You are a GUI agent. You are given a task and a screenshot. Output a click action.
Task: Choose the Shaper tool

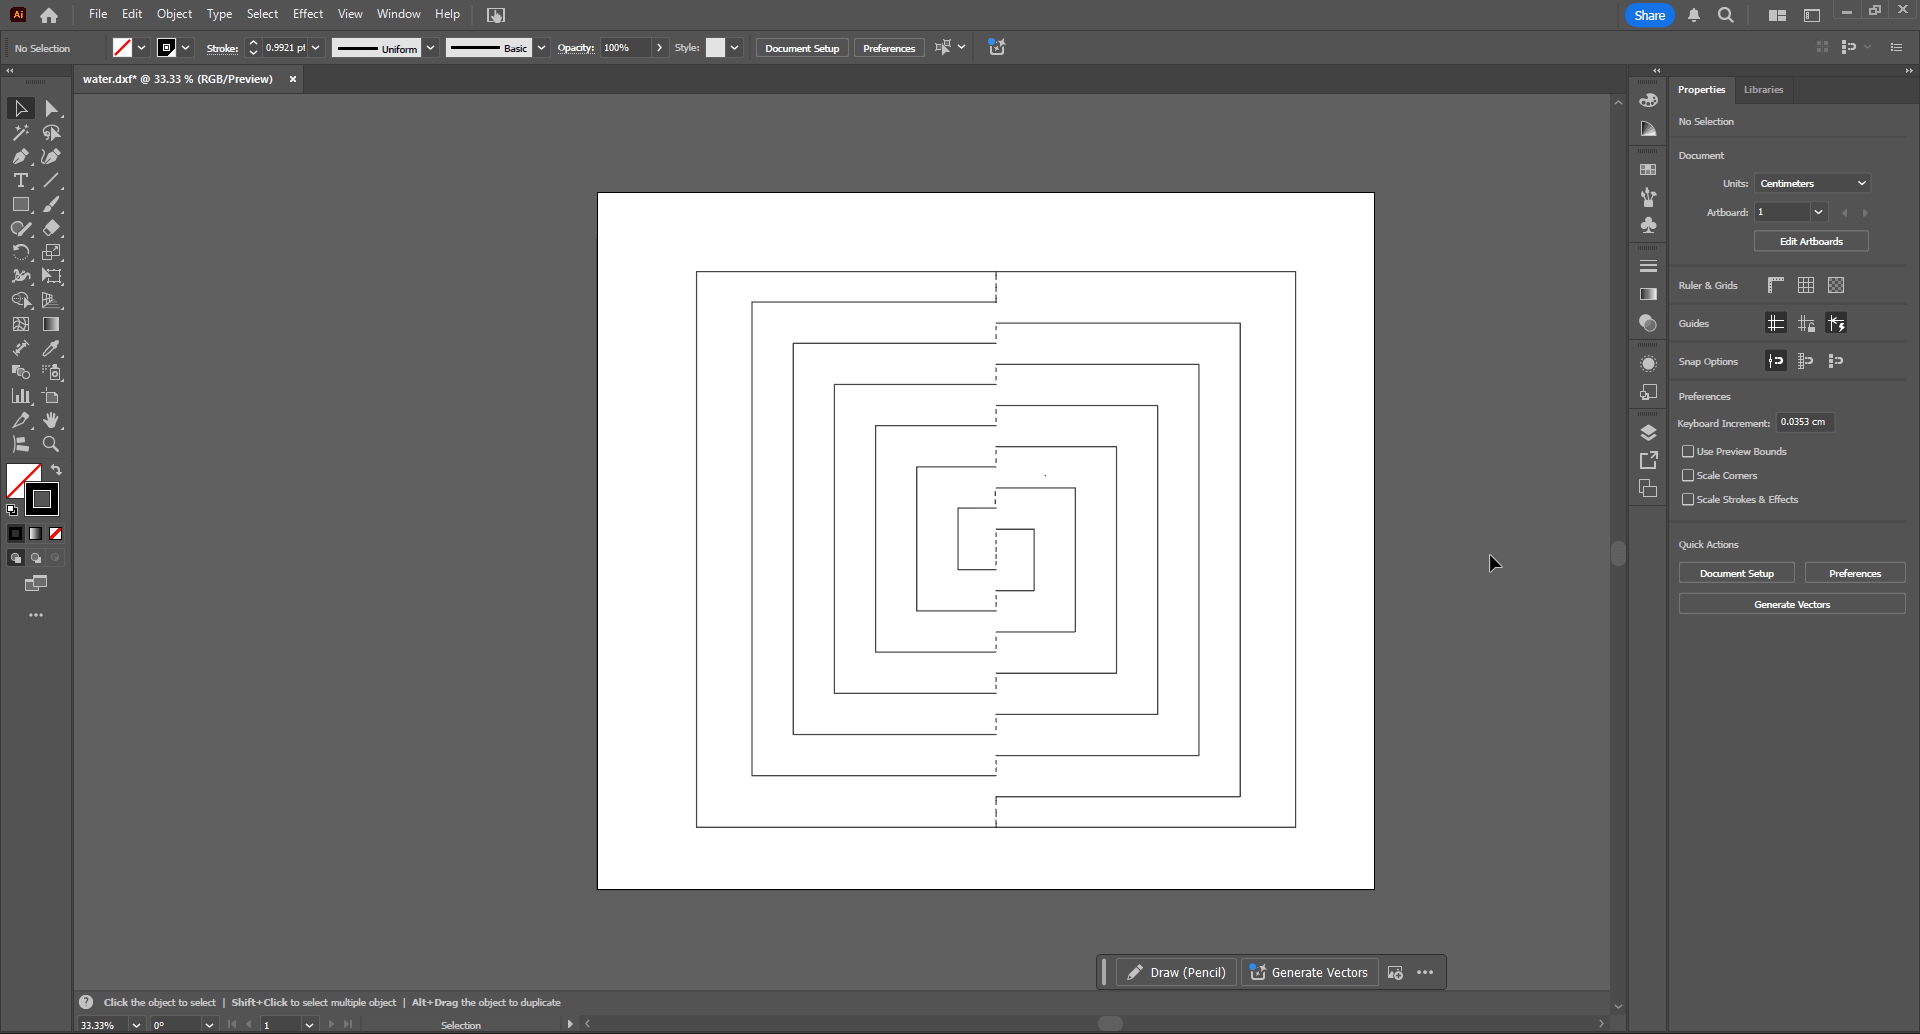pos(21,228)
